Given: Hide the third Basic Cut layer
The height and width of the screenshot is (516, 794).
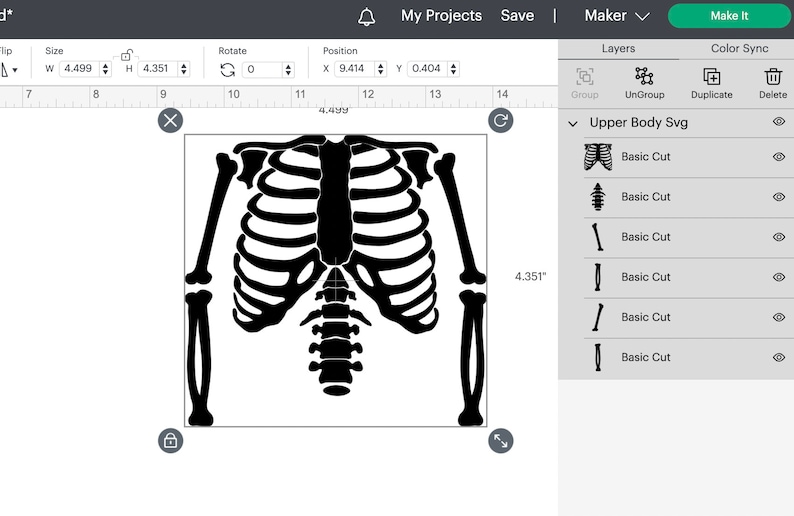Looking at the screenshot, I should 779,237.
